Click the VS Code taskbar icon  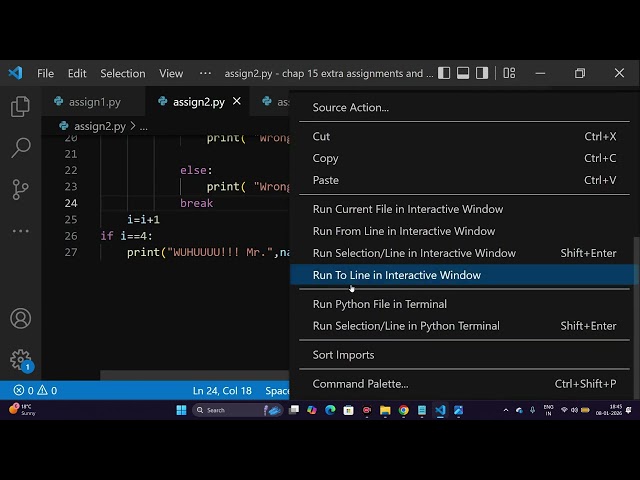[440, 410]
